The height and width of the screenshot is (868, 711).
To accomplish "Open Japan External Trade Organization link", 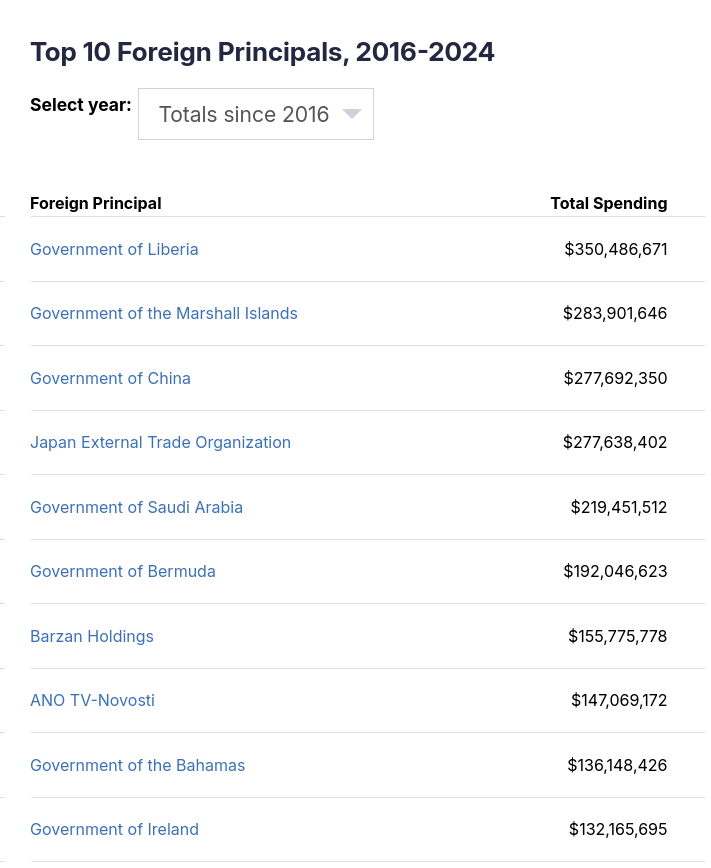I will click(x=161, y=442).
